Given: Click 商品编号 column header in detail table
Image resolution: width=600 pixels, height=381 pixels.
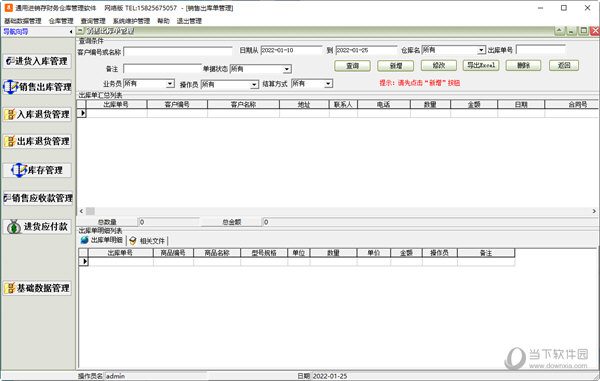Looking at the screenshot, I should tap(173, 253).
